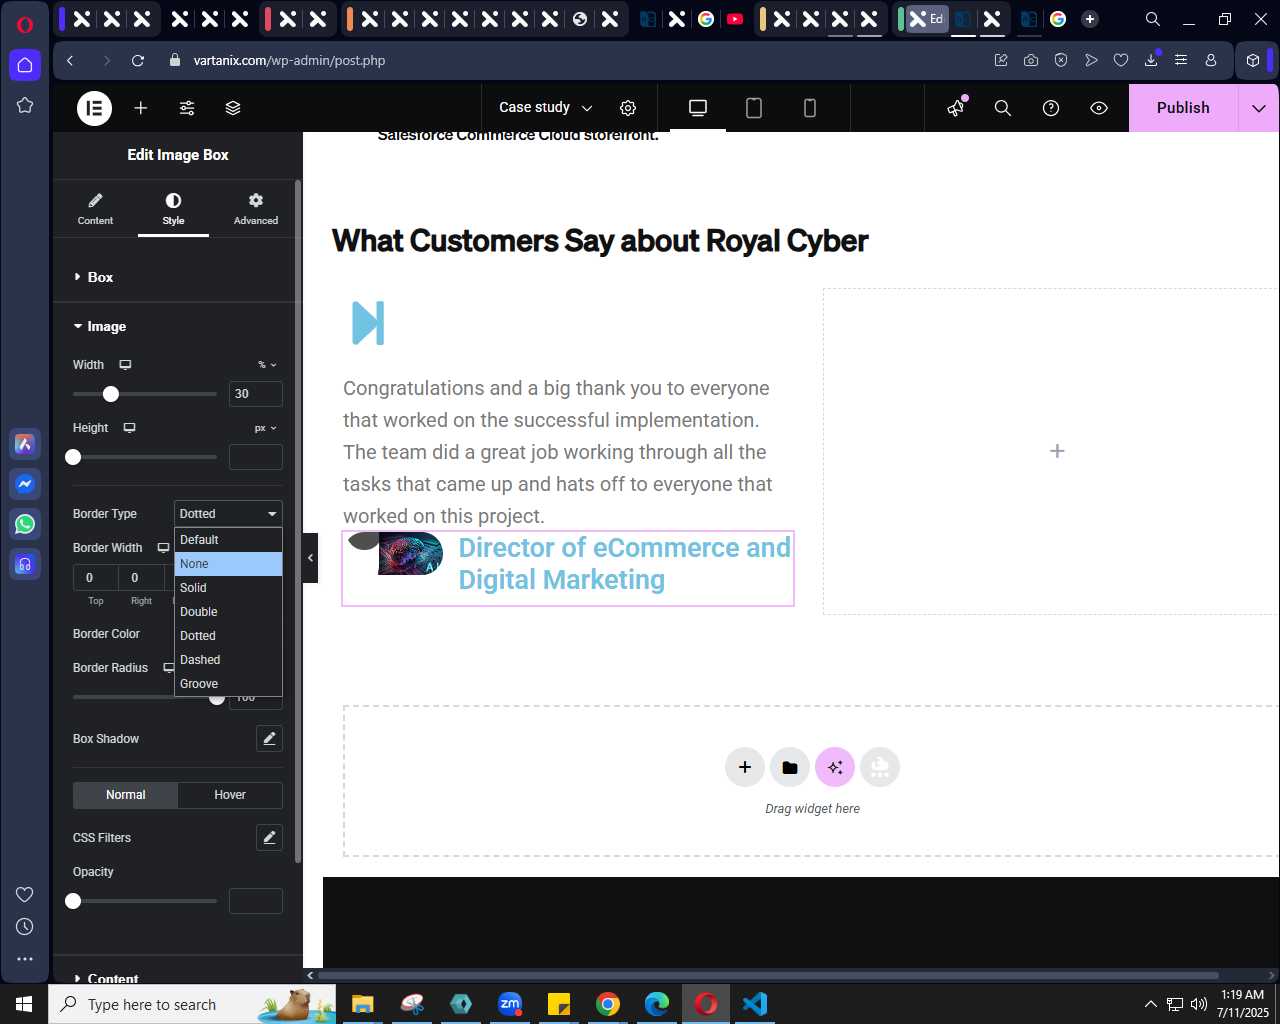Select the Hover state toggle
Image resolution: width=1280 pixels, height=1024 pixels.
pos(230,795)
